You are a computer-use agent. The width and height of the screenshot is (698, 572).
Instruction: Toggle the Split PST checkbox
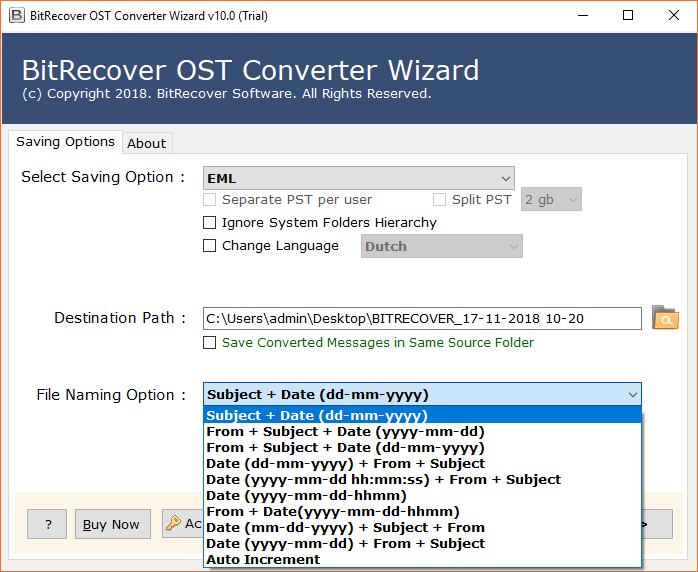[439, 199]
